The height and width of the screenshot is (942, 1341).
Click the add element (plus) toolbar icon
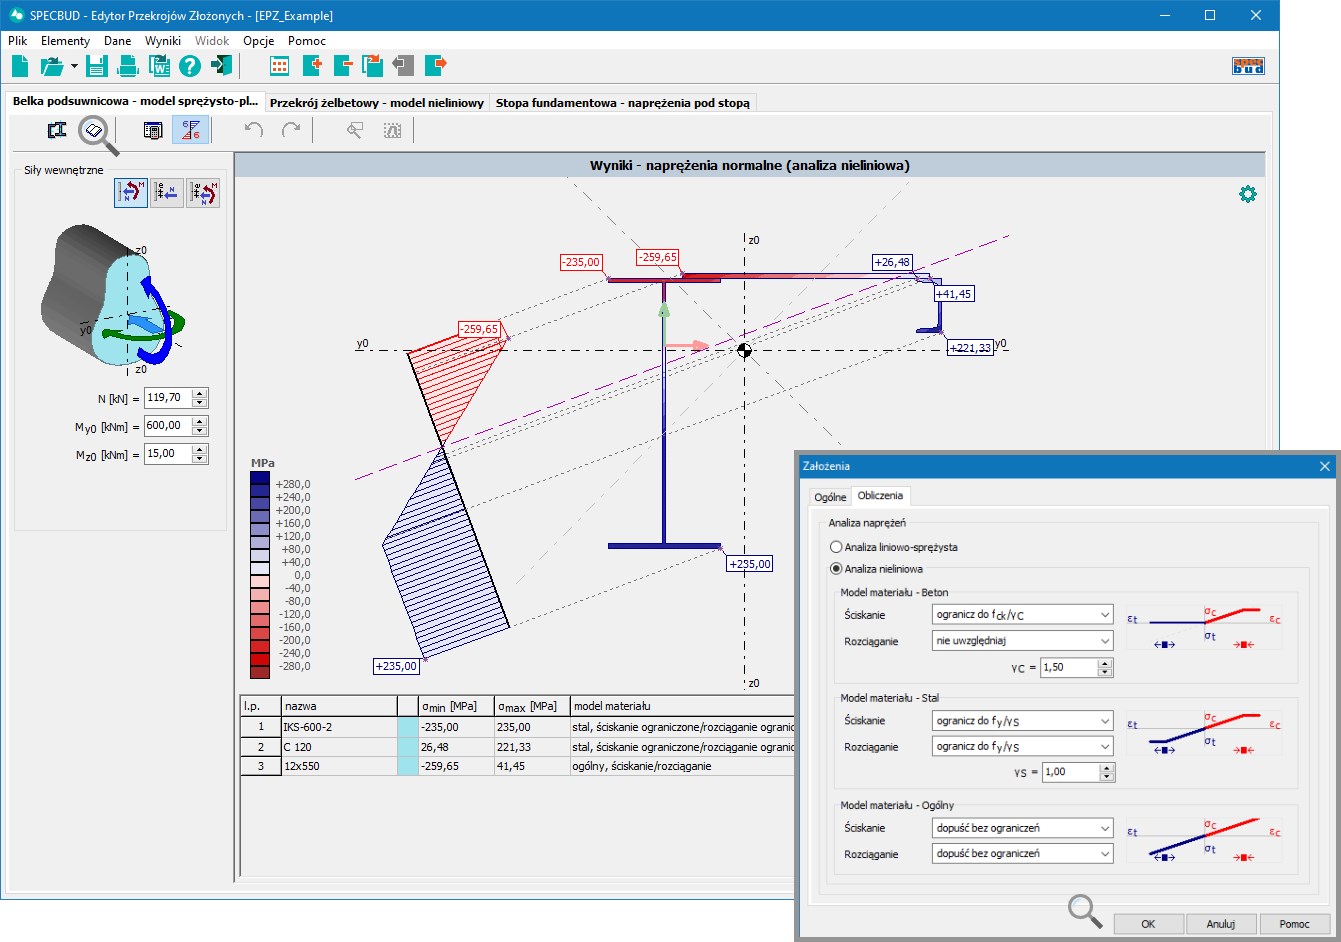[311, 66]
